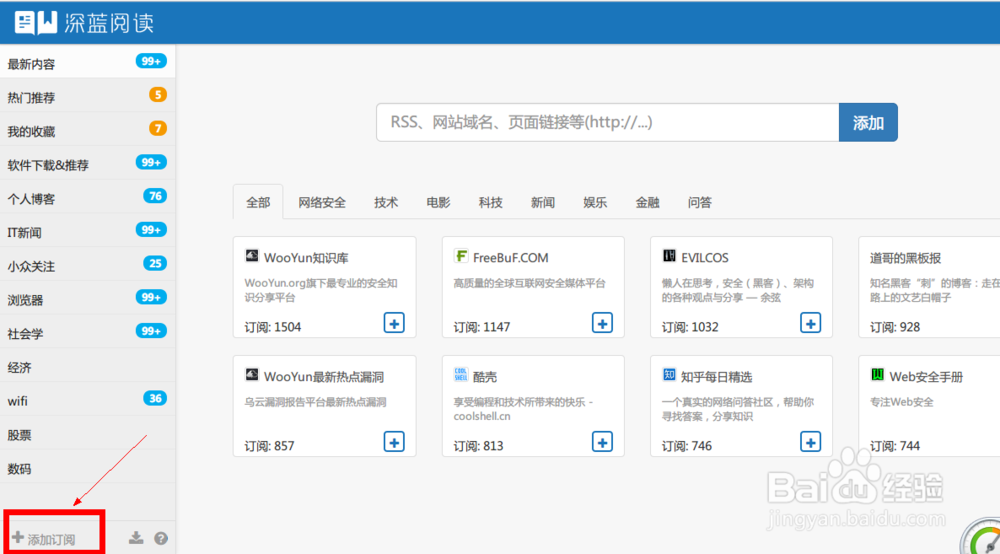Click EVILCOS favicon

tap(669, 256)
